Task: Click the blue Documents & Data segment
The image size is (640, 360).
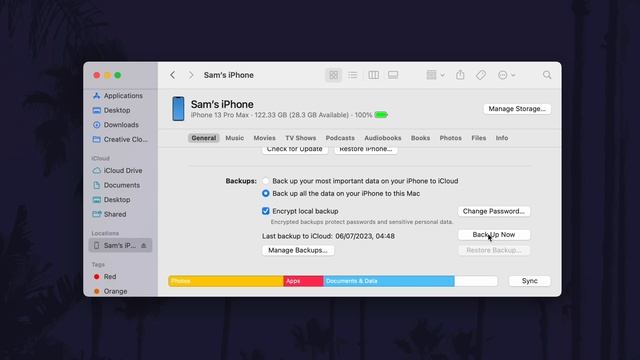Action: tap(389, 281)
